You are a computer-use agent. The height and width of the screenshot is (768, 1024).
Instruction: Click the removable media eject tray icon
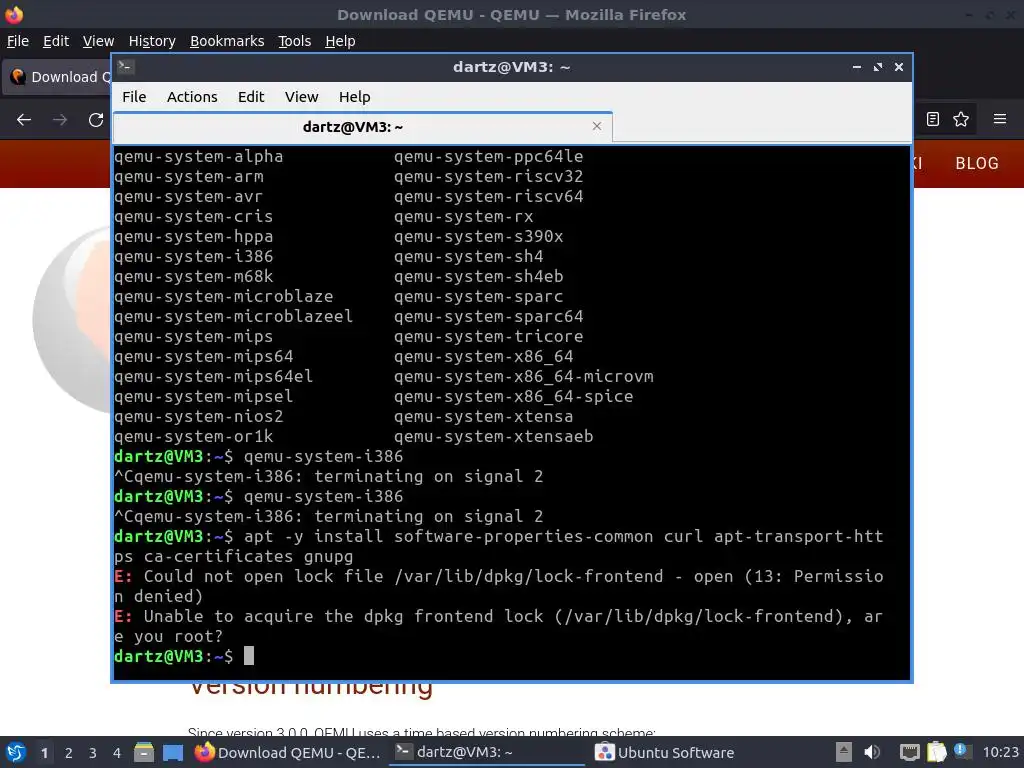(844, 752)
